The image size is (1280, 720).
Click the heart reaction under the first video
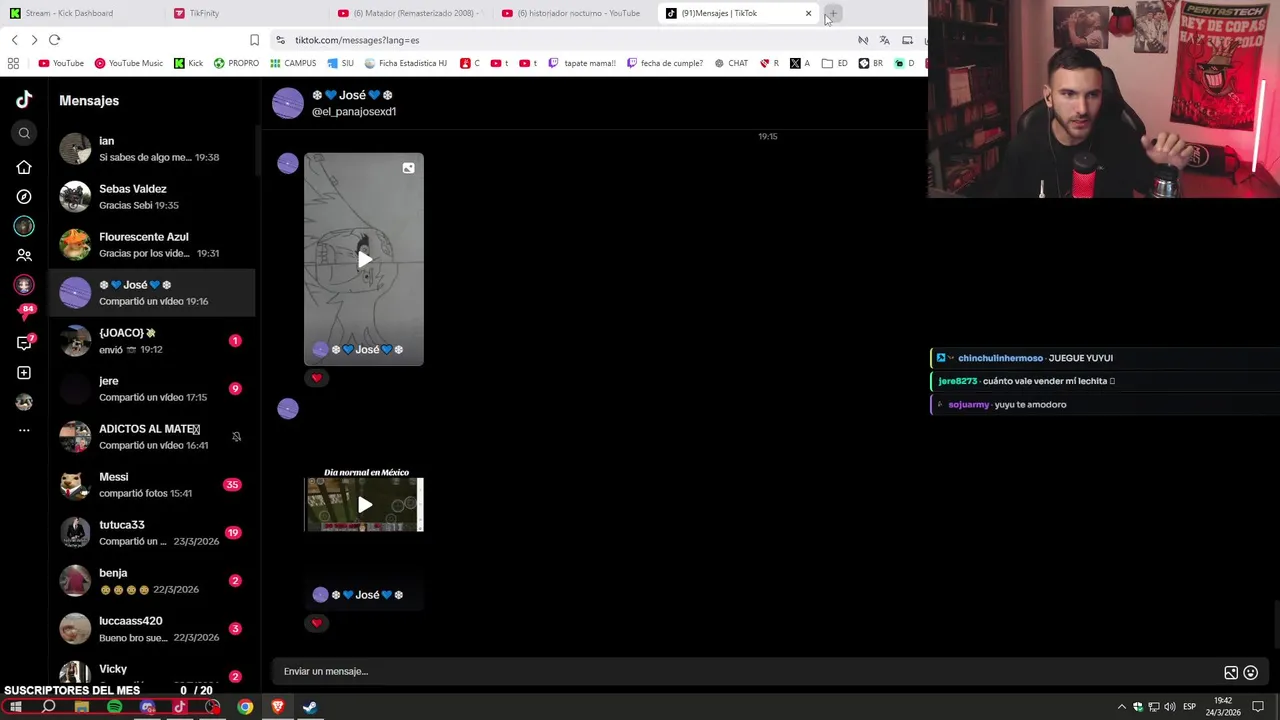317,378
